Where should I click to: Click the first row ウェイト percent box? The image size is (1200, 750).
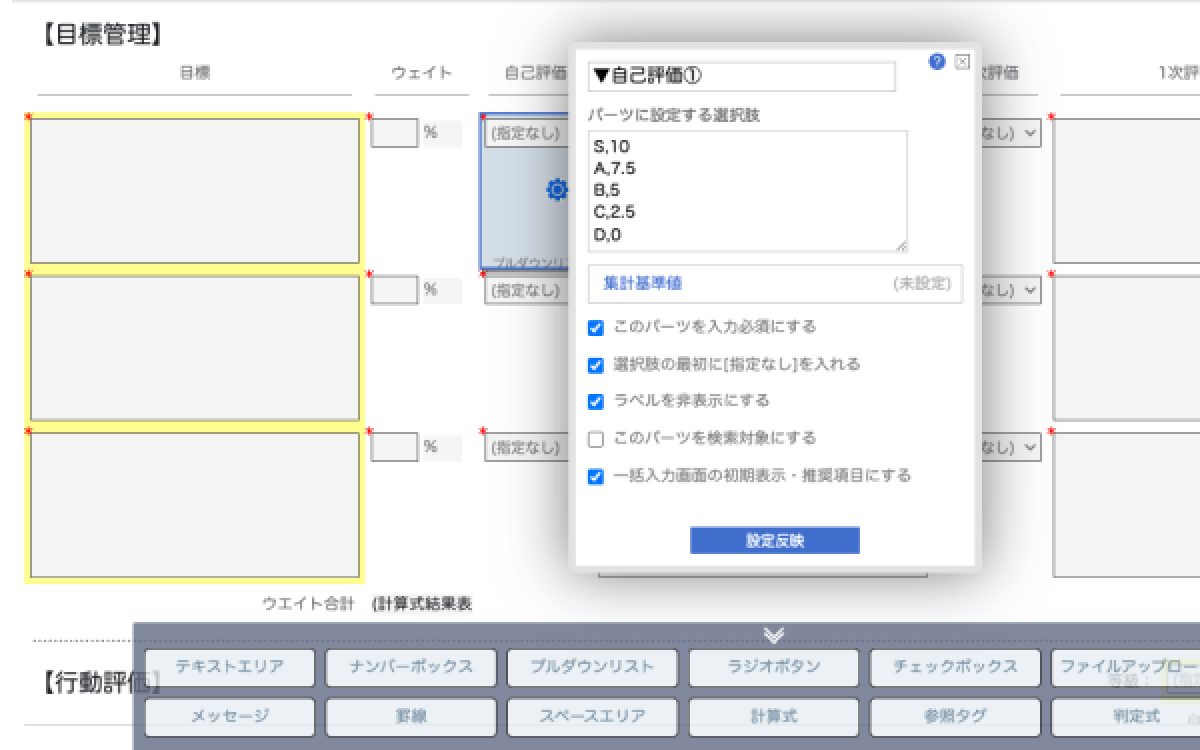(x=394, y=133)
